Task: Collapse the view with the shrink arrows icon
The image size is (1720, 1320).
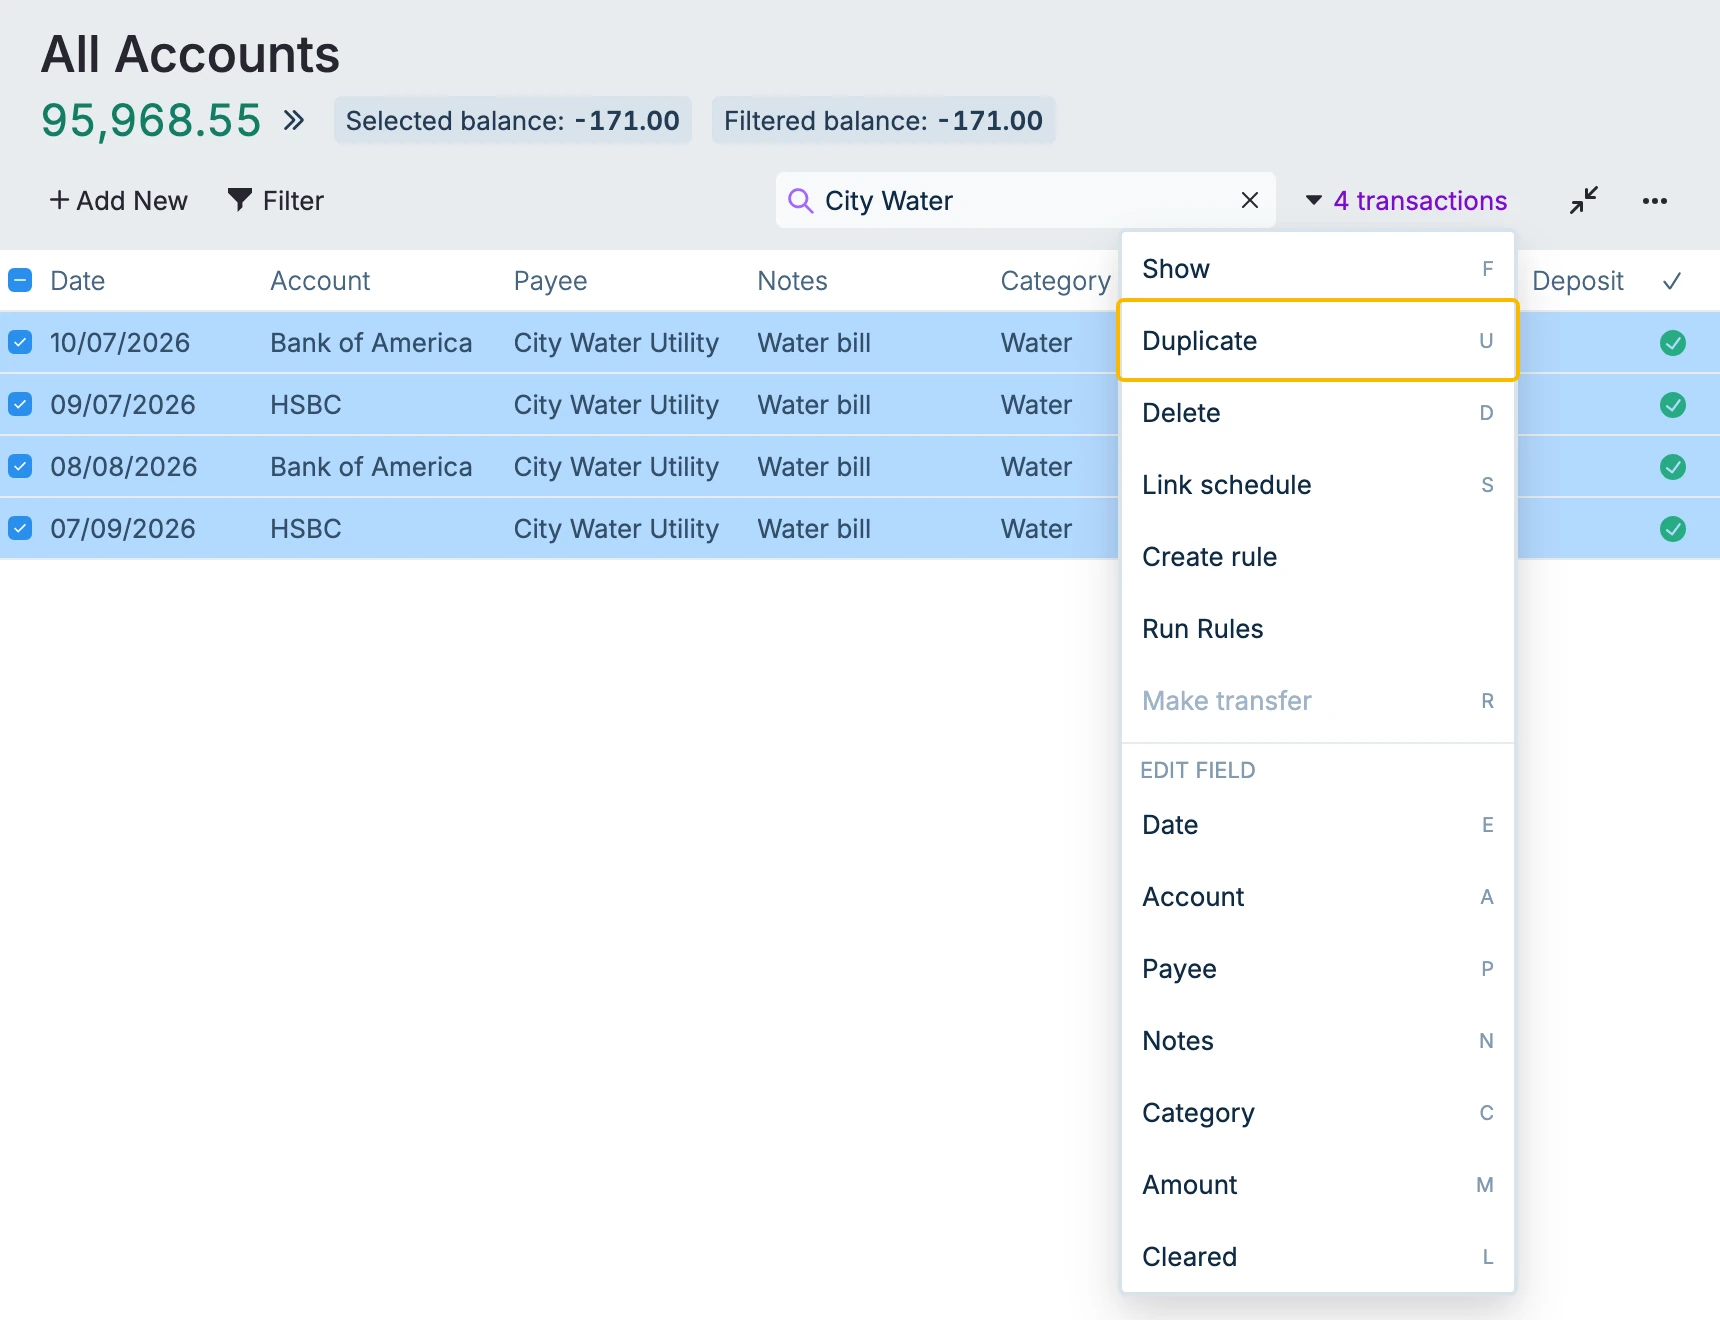Action: click(x=1584, y=200)
